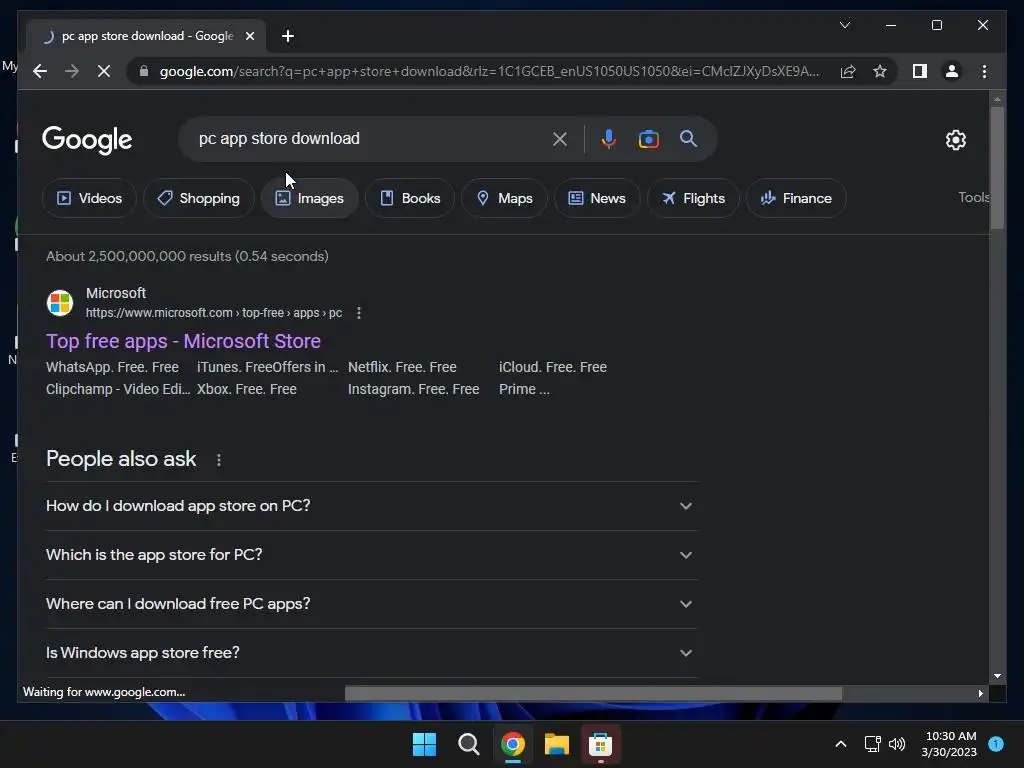The width and height of the screenshot is (1024, 768).
Task: Open a new browser tab
Action: [x=287, y=36]
